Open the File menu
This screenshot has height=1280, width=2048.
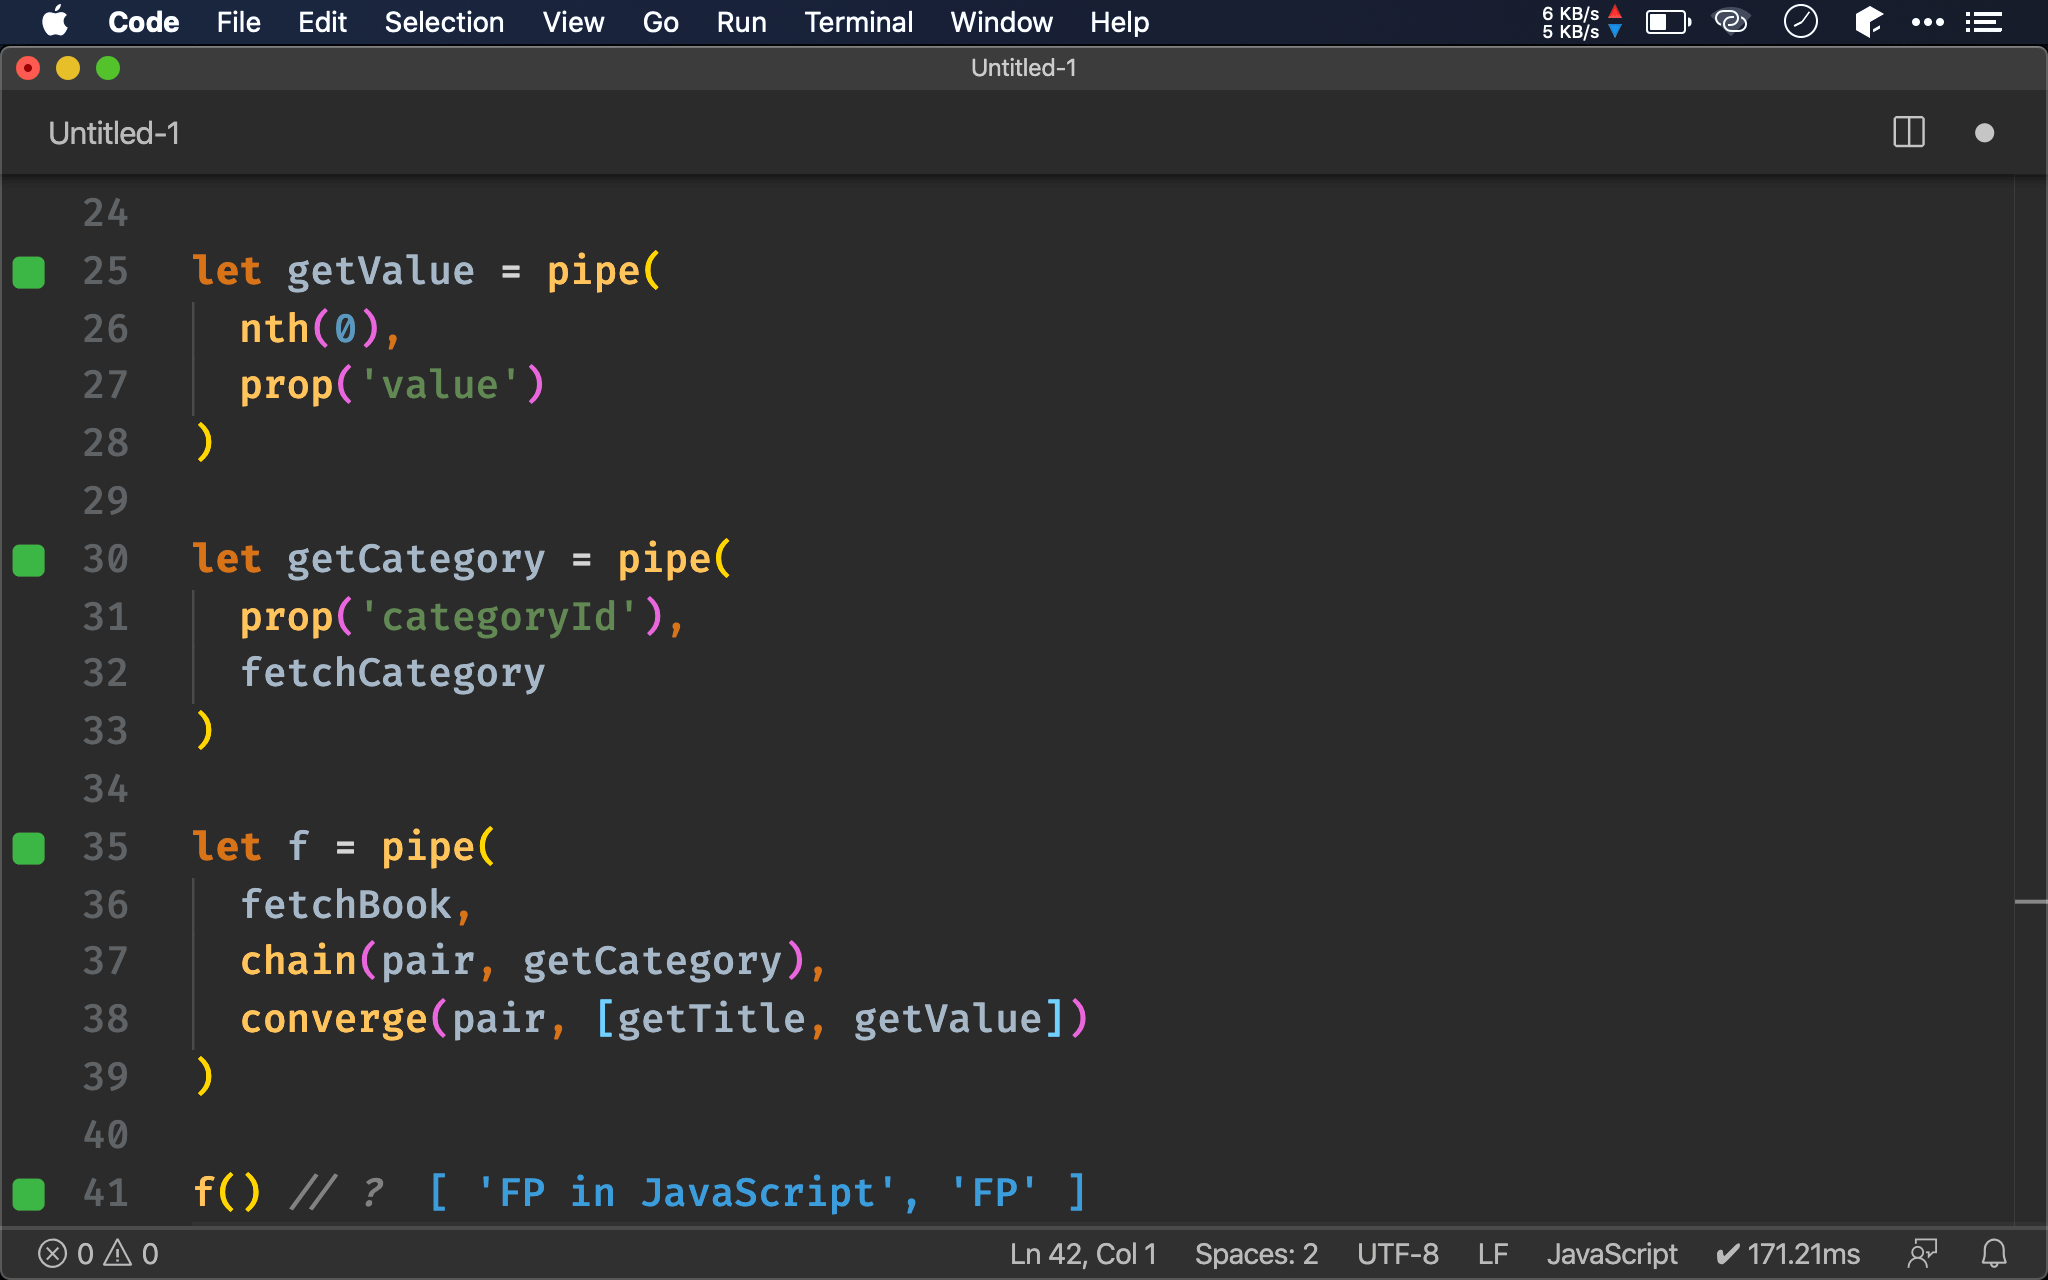[238, 22]
